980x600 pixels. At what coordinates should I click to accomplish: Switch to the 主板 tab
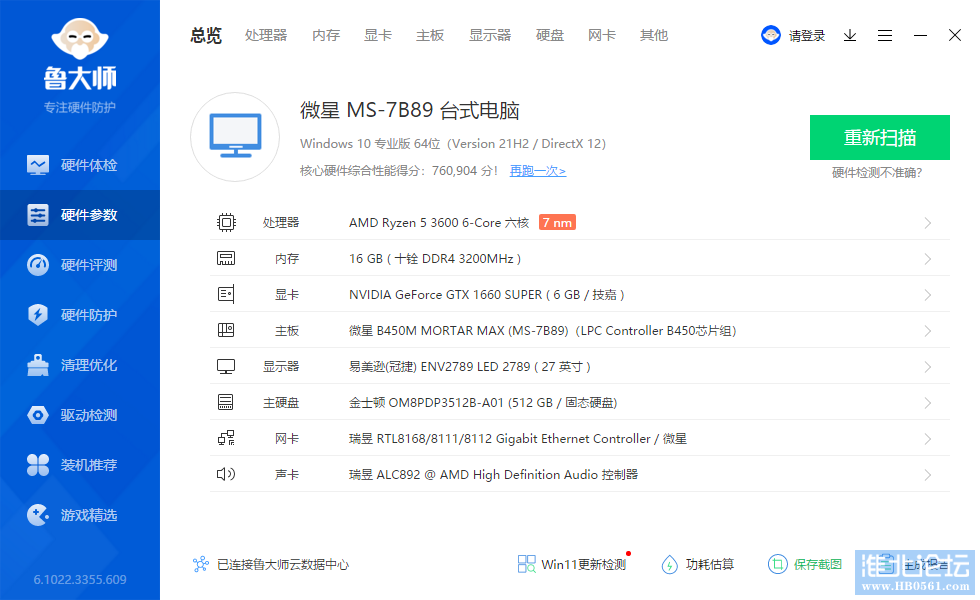click(430, 36)
